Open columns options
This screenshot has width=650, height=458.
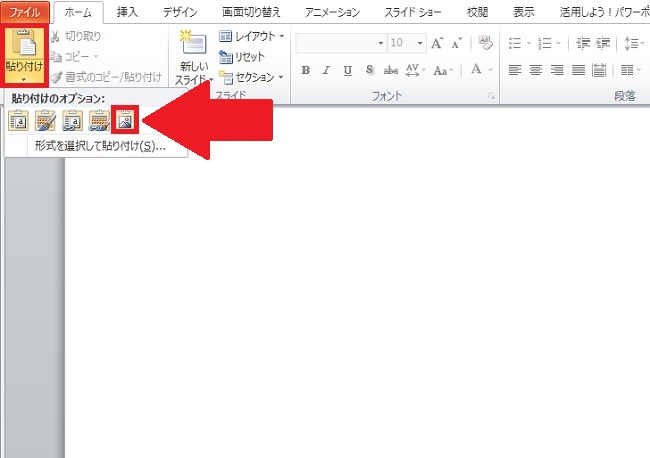click(x=631, y=70)
